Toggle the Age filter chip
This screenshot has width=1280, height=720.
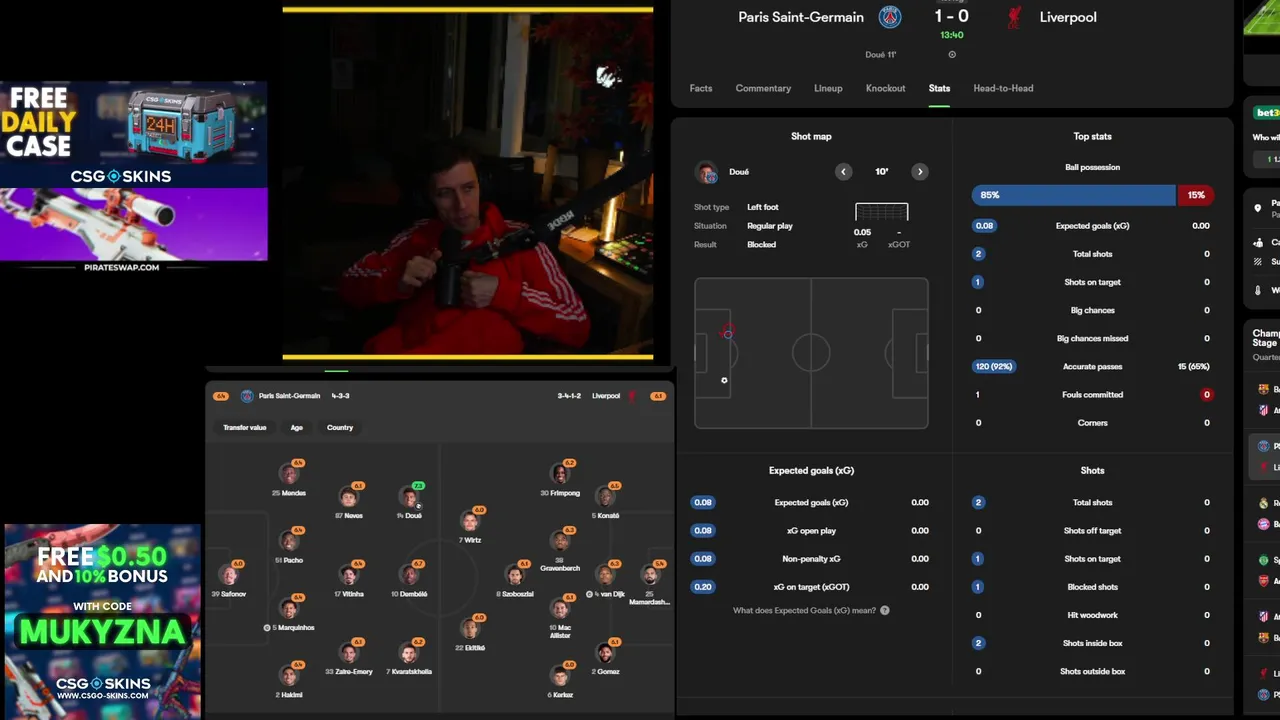pos(297,428)
